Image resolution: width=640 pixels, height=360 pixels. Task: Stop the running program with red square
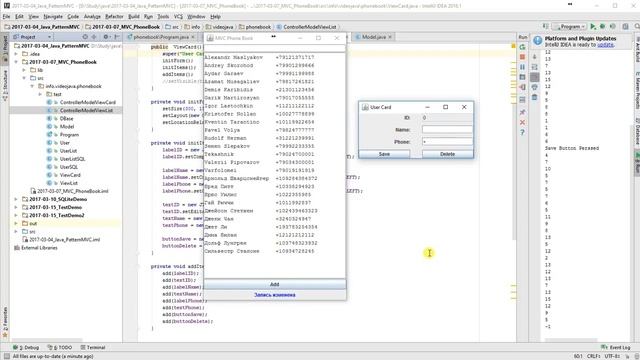[x=522, y=57]
